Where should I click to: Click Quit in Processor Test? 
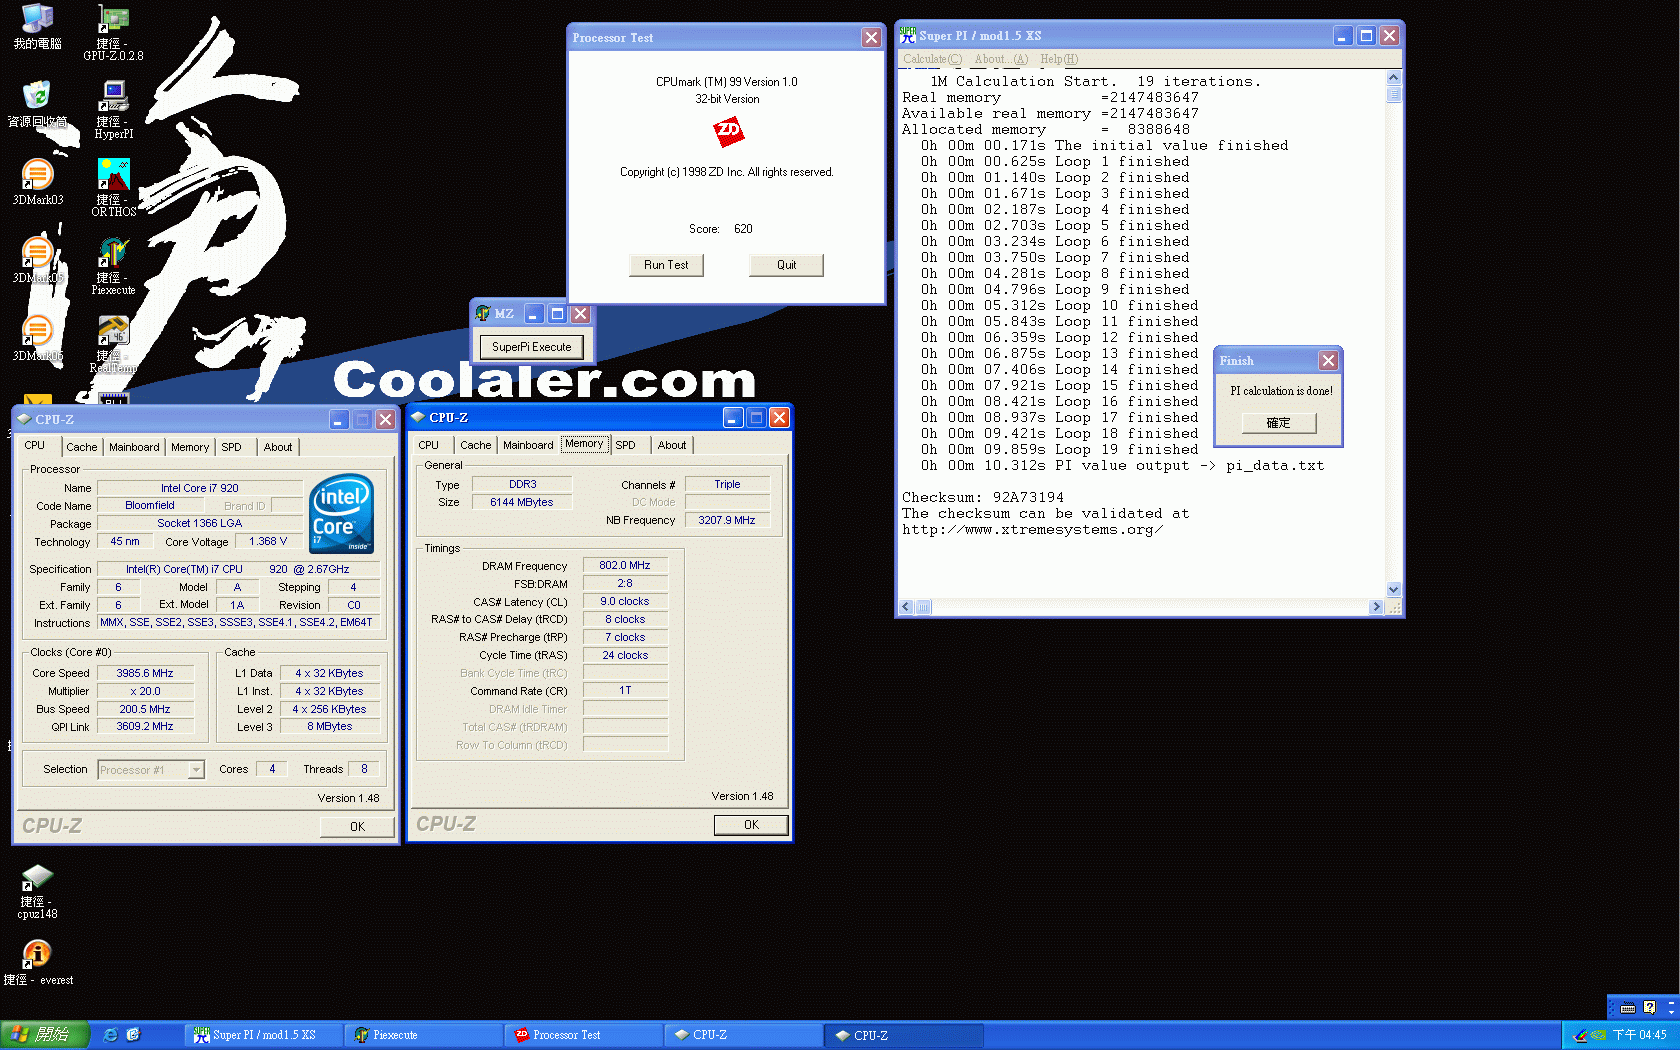787,265
